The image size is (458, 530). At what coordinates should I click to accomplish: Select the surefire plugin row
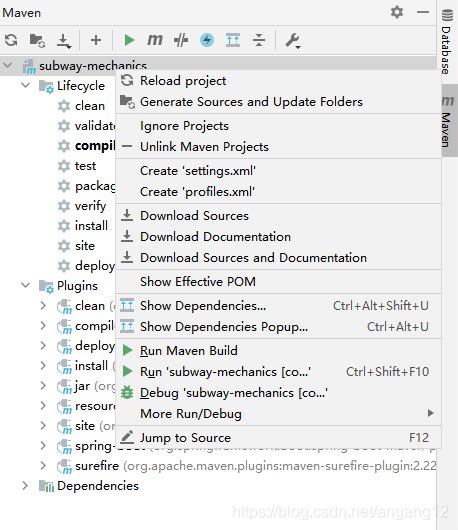(x=218, y=466)
